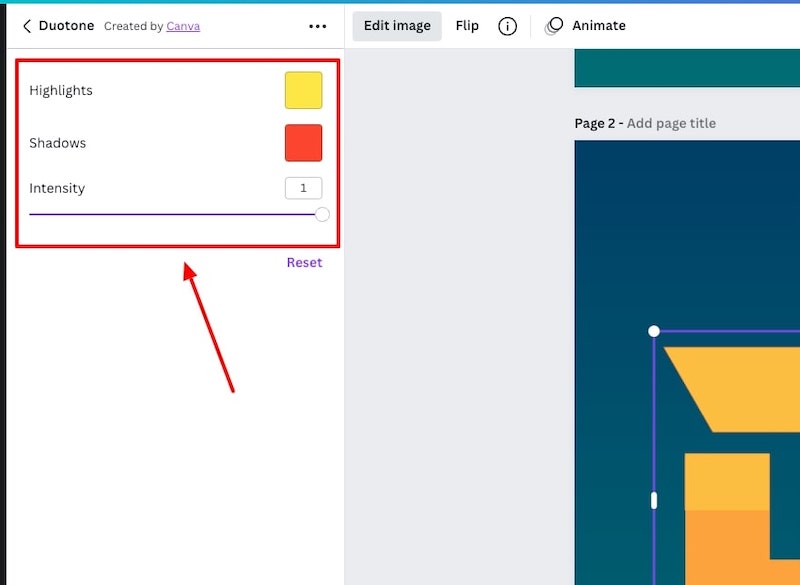The height and width of the screenshot is (585, 800).
Task: Select the small orange square on canvas
Action: click(727, 481)
